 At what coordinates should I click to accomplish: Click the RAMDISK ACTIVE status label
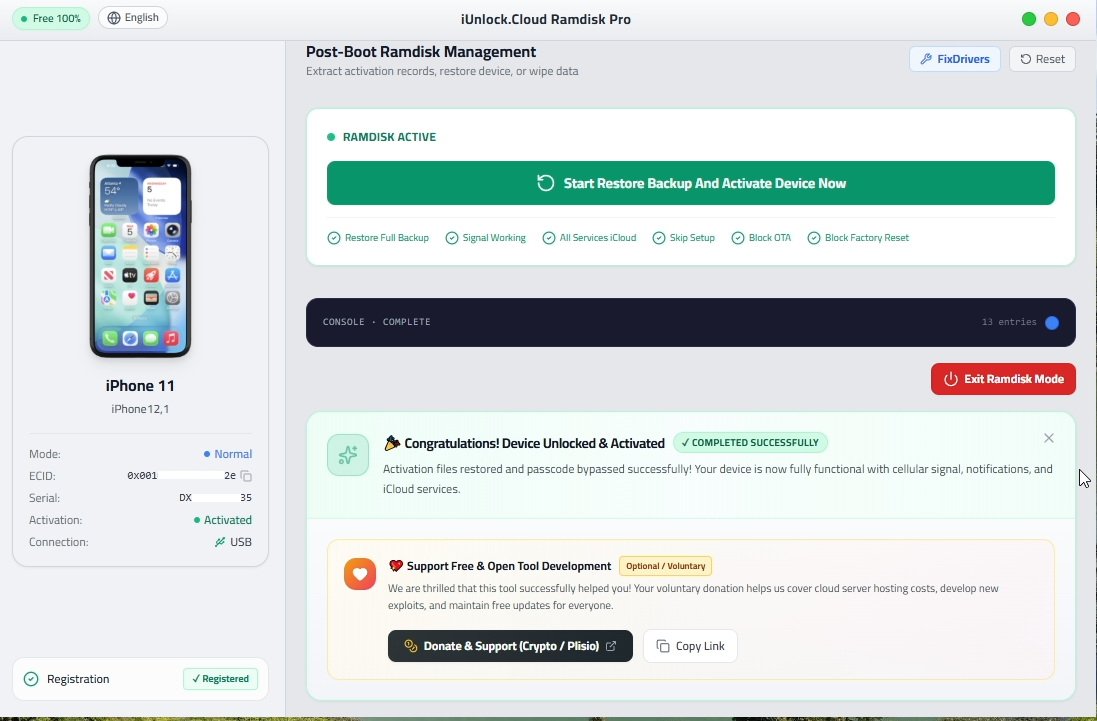389,137
